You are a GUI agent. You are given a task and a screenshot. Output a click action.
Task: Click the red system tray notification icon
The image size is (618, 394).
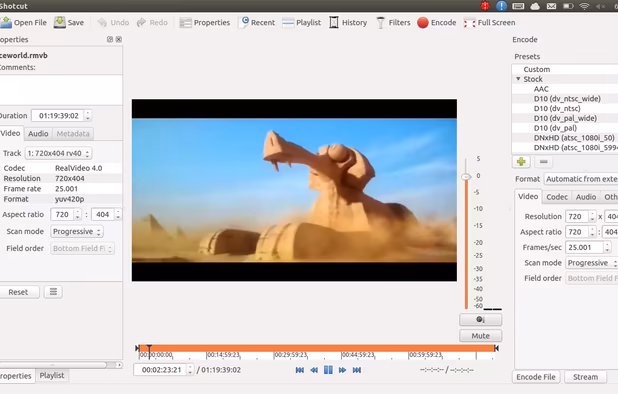[x=485, y=6]
